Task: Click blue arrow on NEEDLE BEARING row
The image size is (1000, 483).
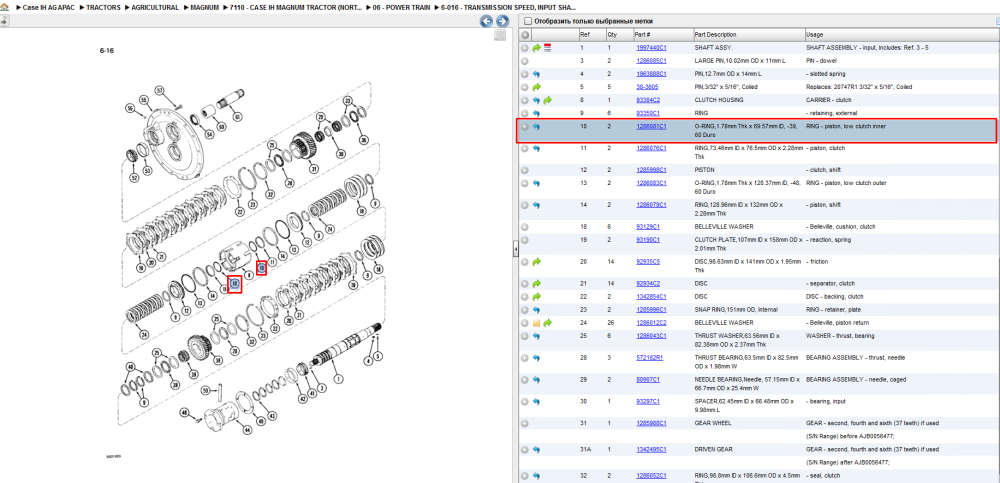Action: (536, 380)
